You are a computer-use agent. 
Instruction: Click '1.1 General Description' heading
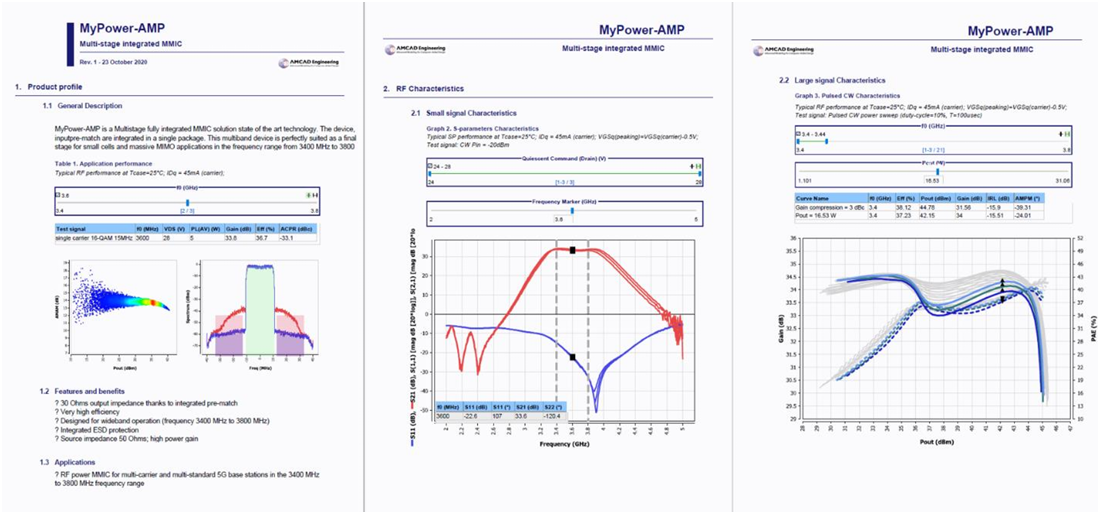point(82,106)
